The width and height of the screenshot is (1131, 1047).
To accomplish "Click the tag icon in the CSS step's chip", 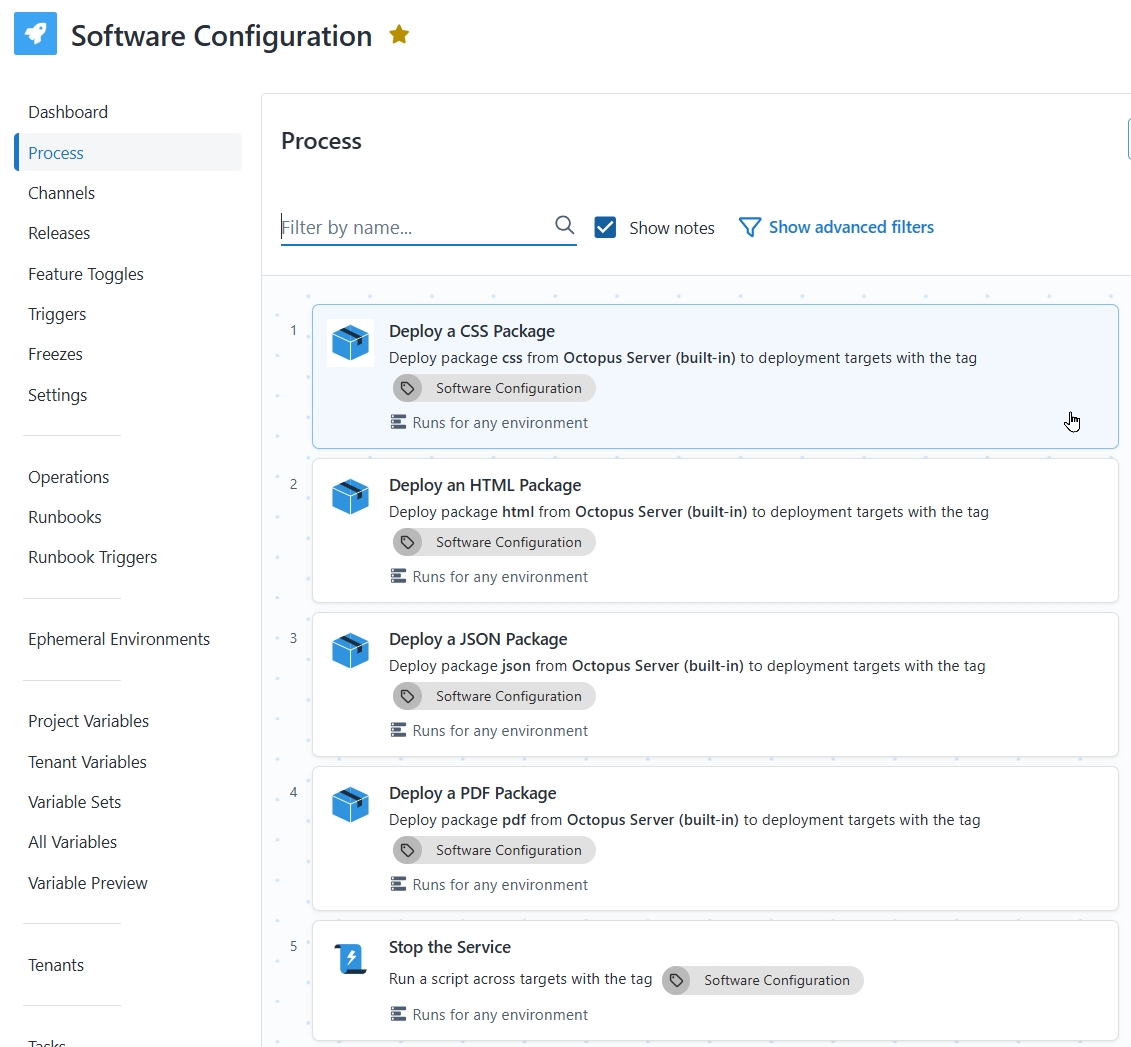I will click(x=408, y=388).
